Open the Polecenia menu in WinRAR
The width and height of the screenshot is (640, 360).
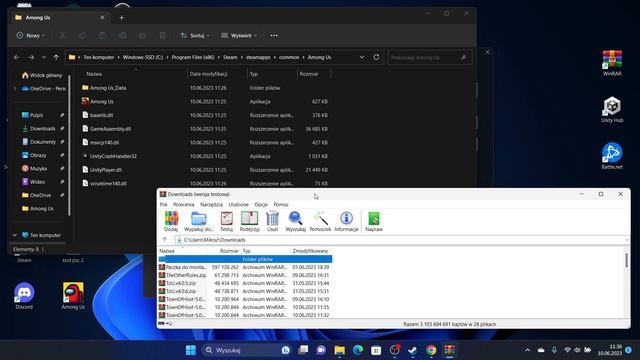[184, 204]
